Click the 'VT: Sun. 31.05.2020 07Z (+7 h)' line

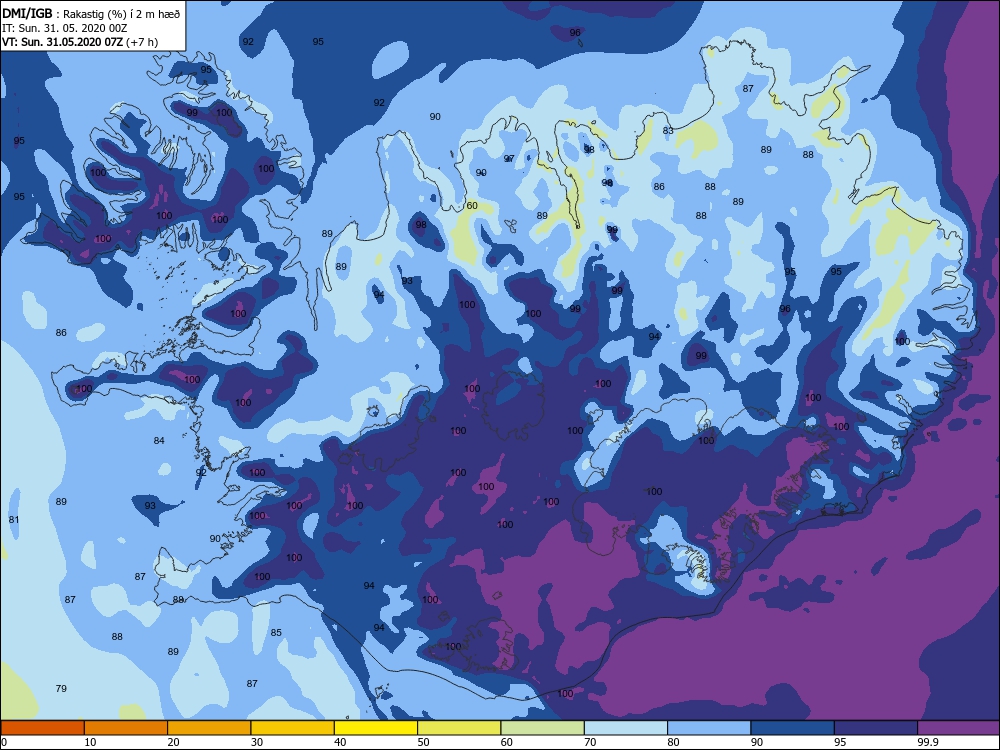(80, 42)
